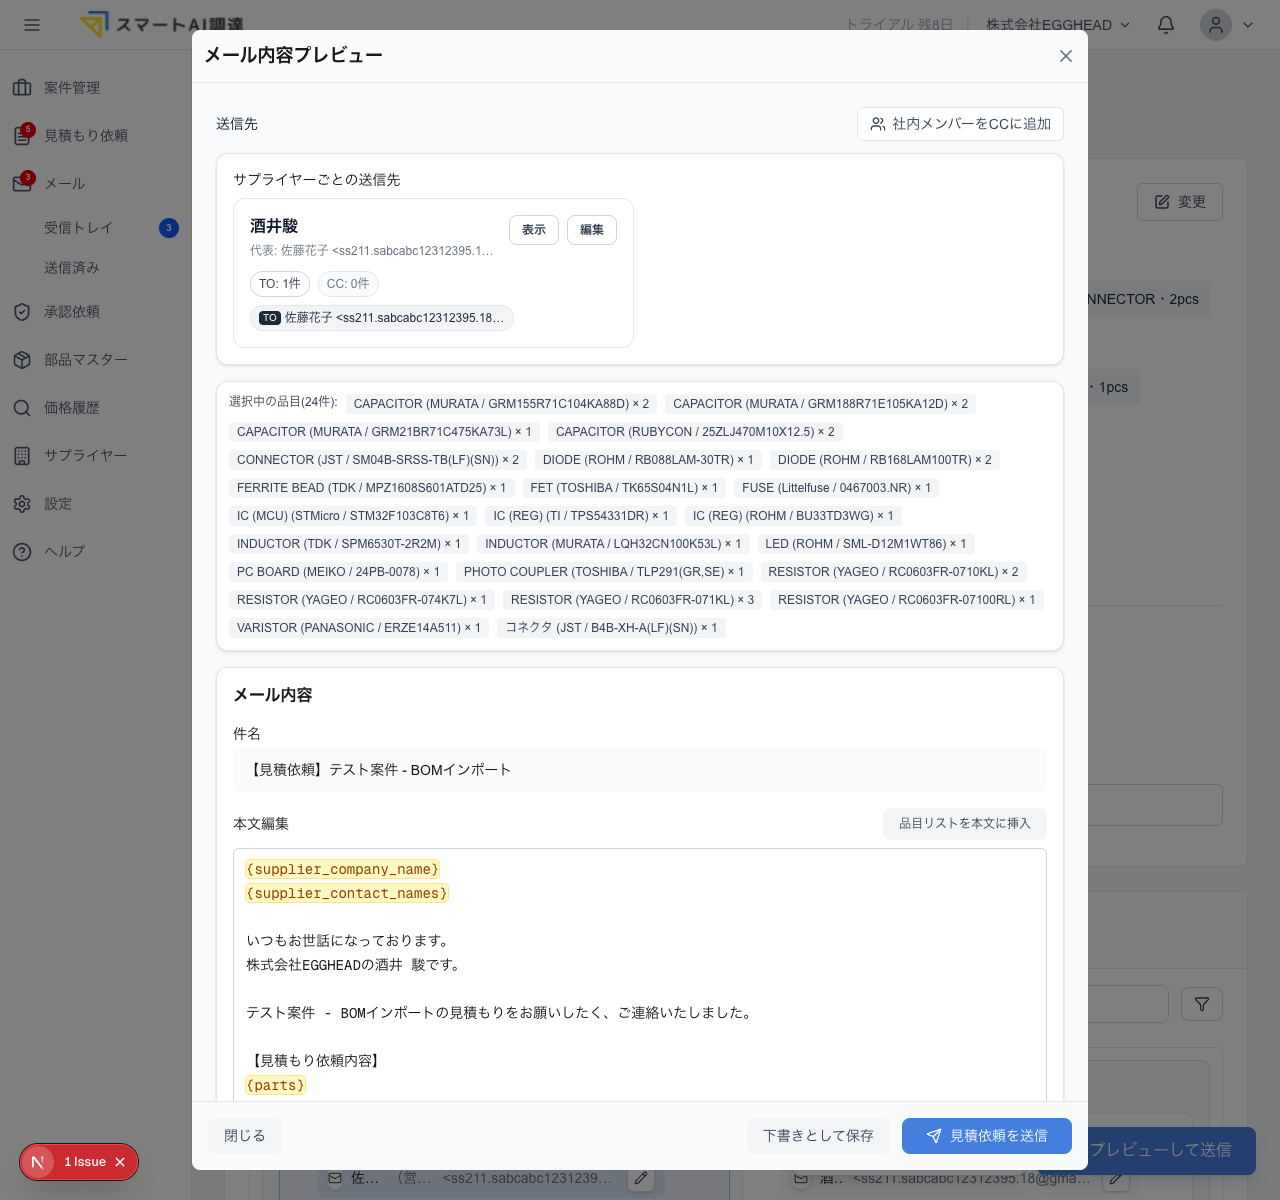The image size is (1280, 1200).
Task: Open notifications bell icon
Action: click(1166, 25)
